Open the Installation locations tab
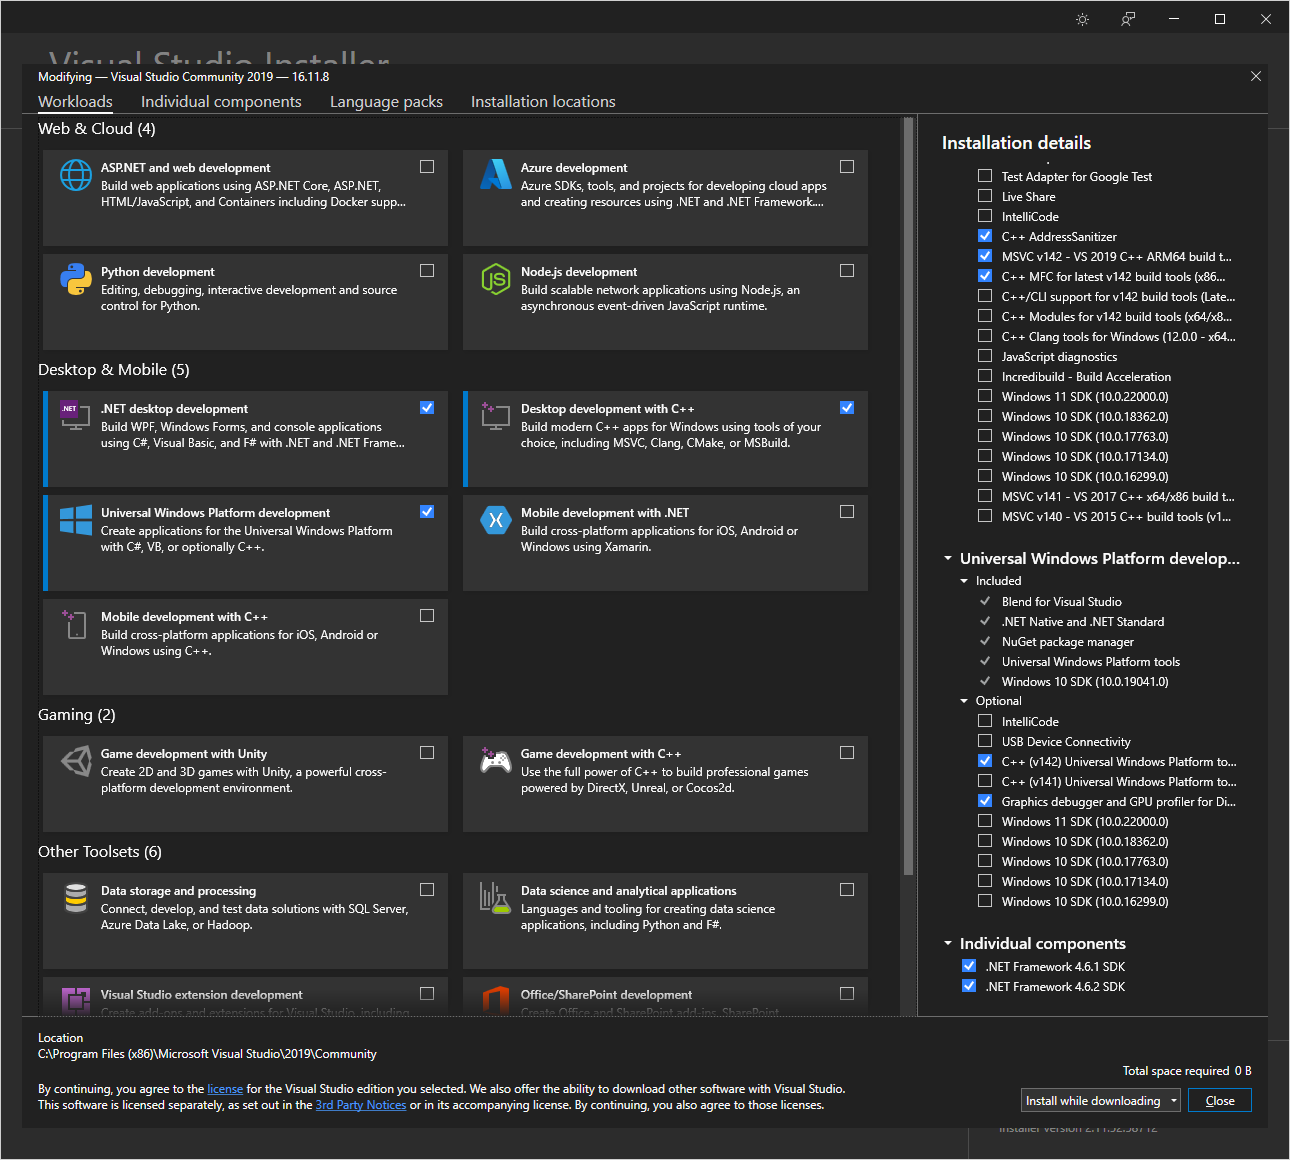Screen dimensions: 1290x1160 pyautogui.click(x=543, y=102)
